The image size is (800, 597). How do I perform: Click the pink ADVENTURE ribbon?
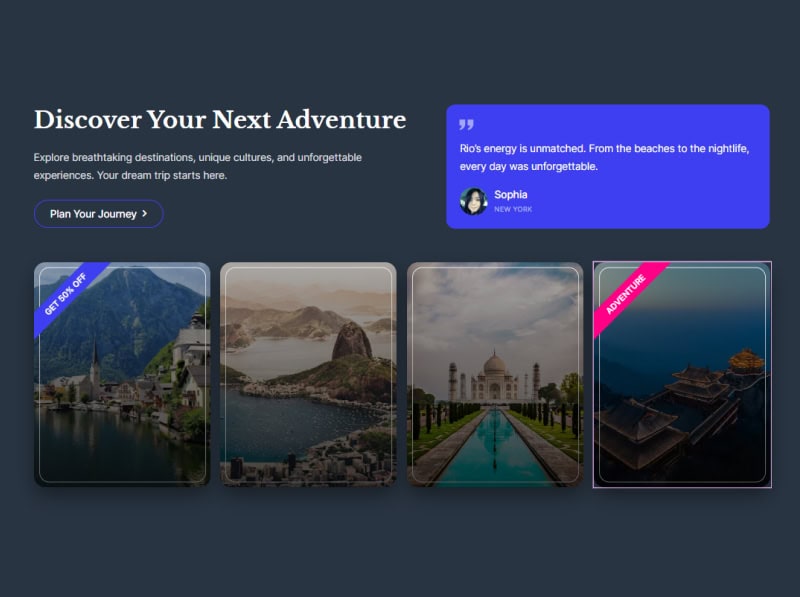tap(627, 294)
